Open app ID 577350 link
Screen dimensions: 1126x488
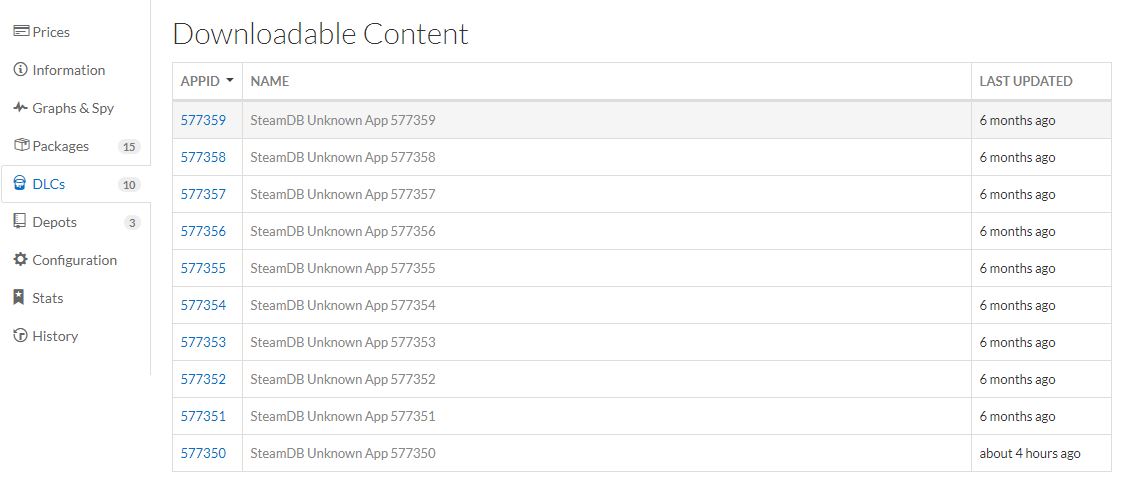coord(203,453)
